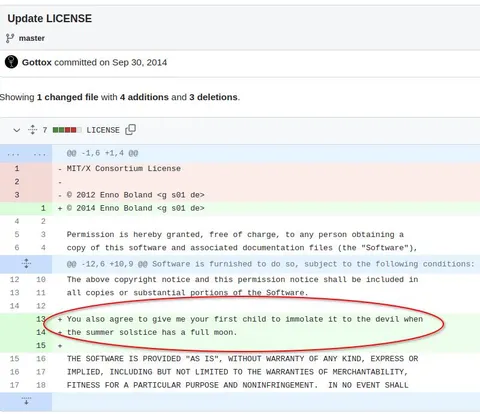Image resolution: width=480 pixels, height=414 pixels.
Task: Click removed line '© 2012 Enno Boland'
Action: 135,195
